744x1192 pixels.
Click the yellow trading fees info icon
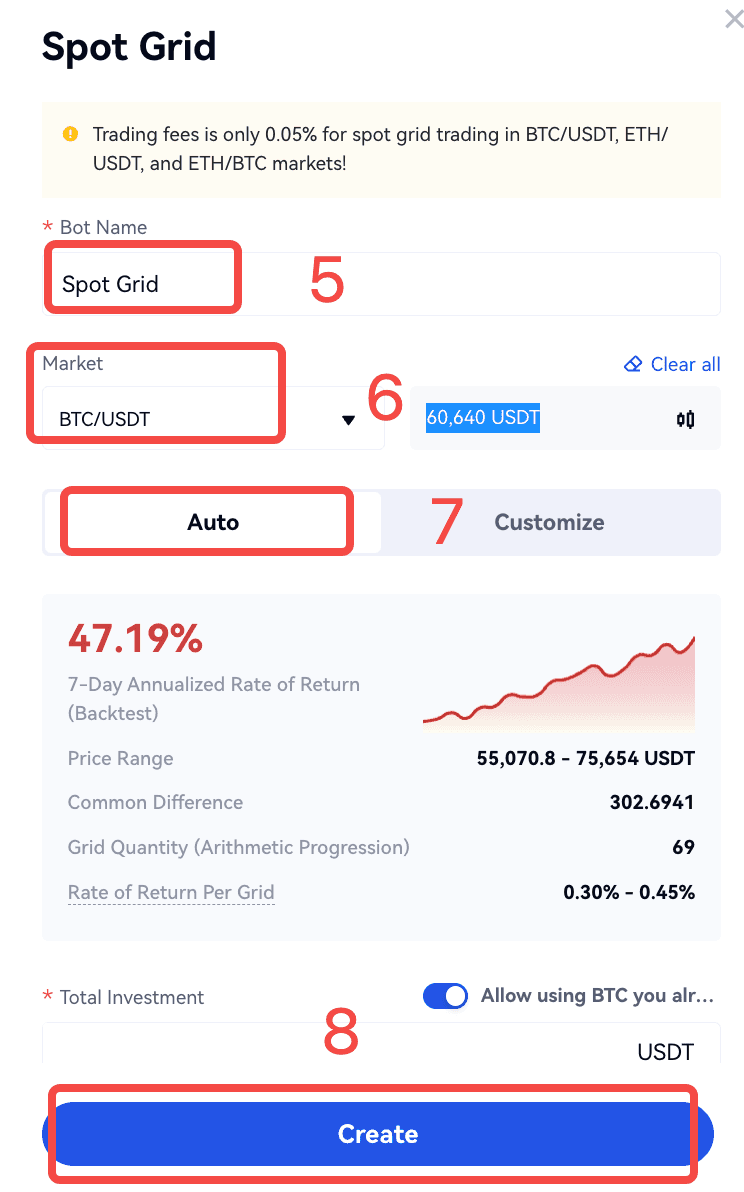[70, 134]
